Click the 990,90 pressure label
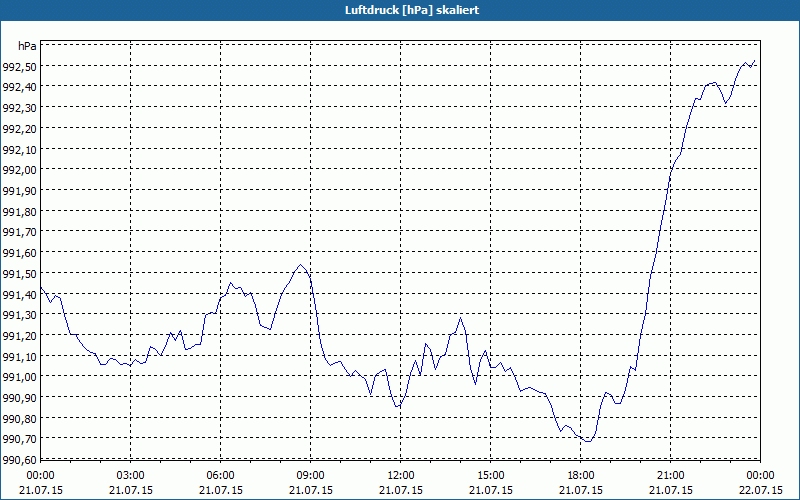Viewport: 800px width, 500px height. coord(19,398)
